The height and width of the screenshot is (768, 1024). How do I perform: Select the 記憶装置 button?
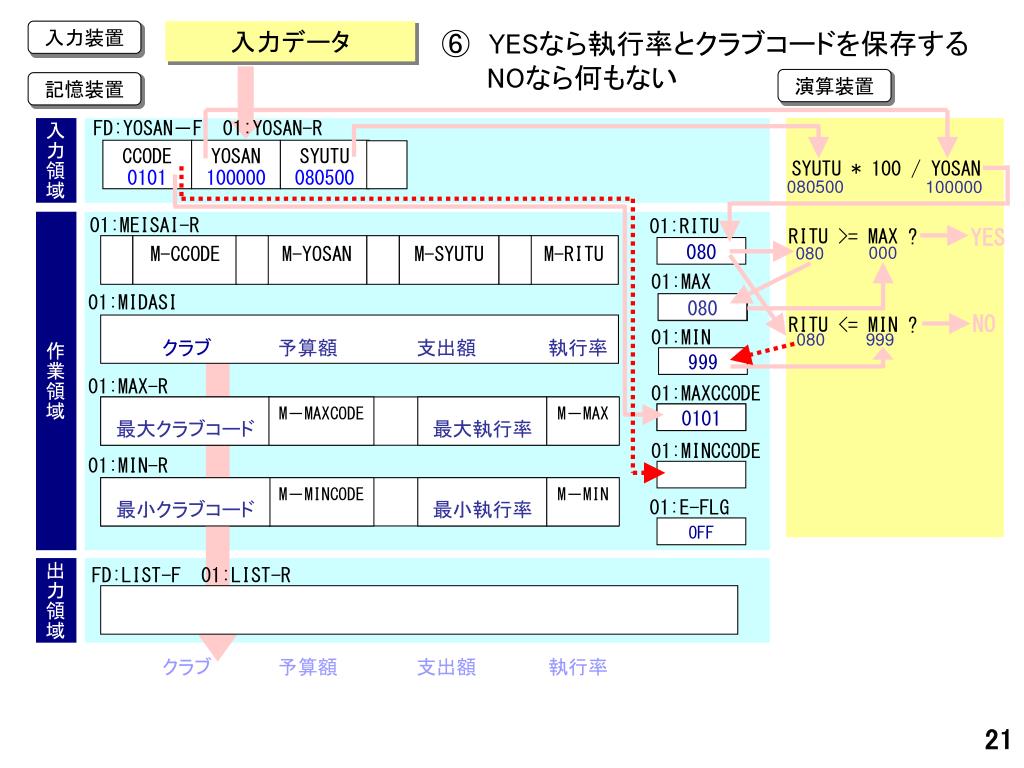(85, 89)
